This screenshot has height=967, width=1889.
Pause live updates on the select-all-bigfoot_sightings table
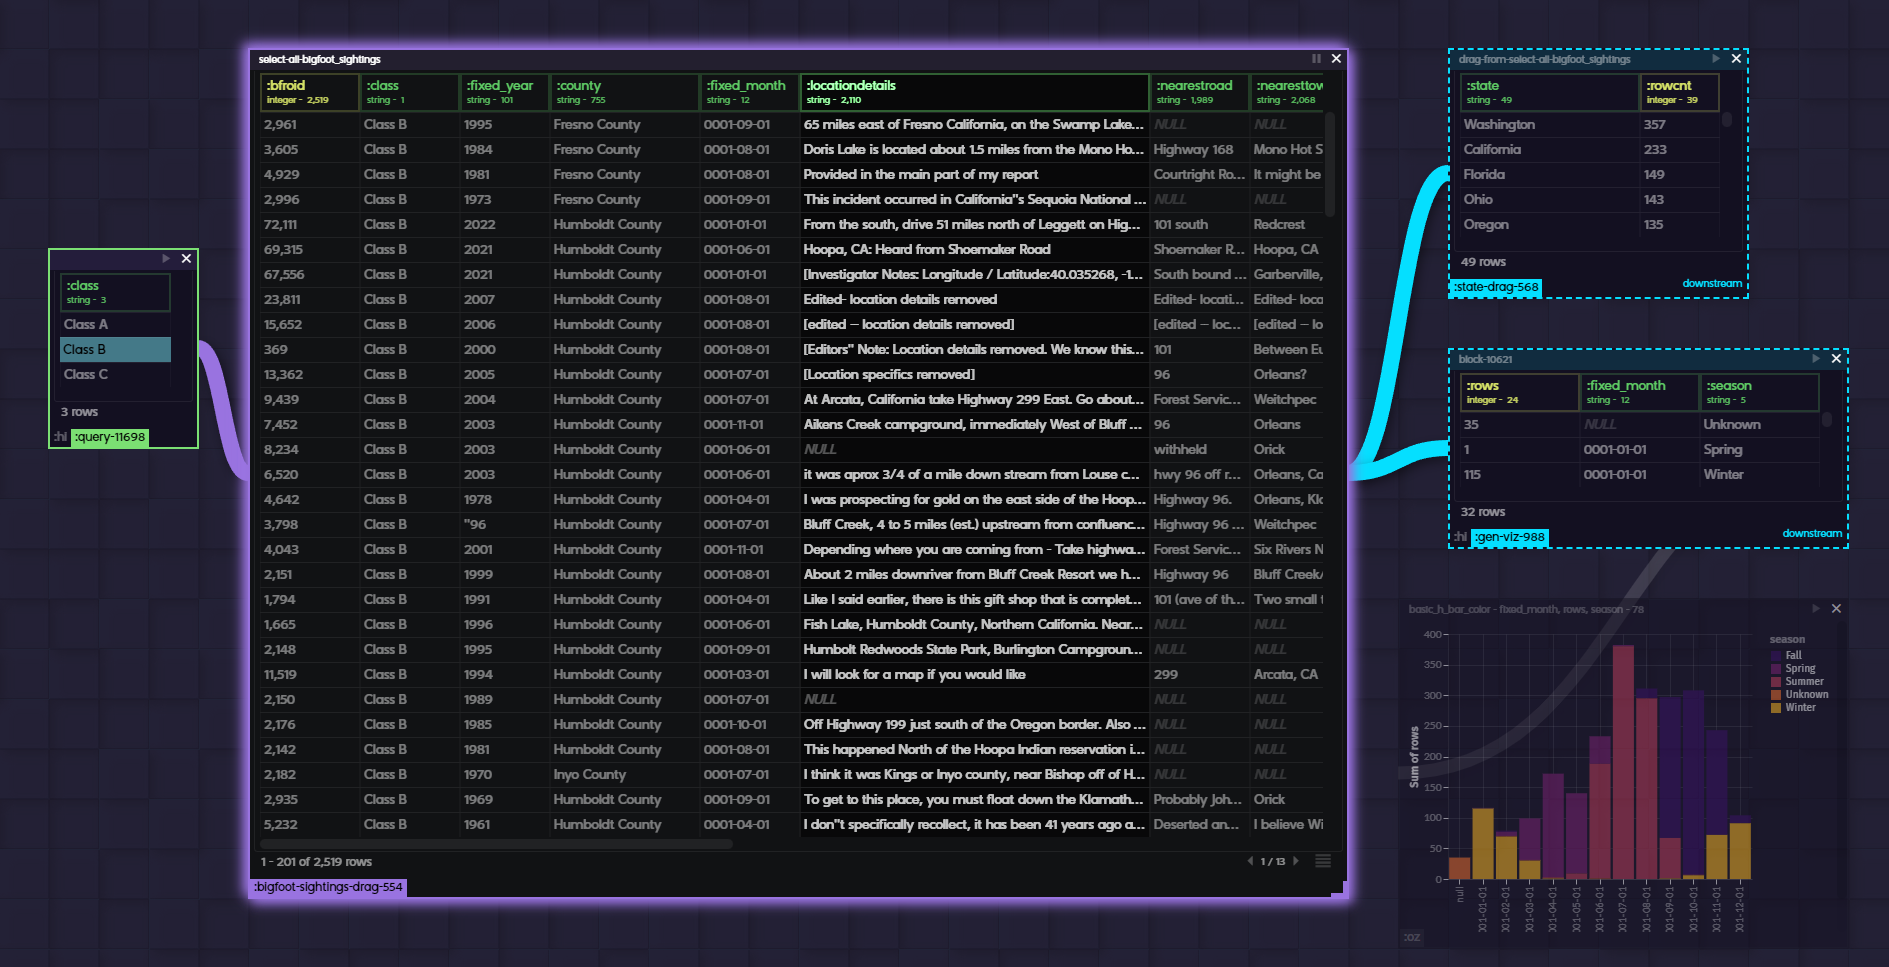1316,58
